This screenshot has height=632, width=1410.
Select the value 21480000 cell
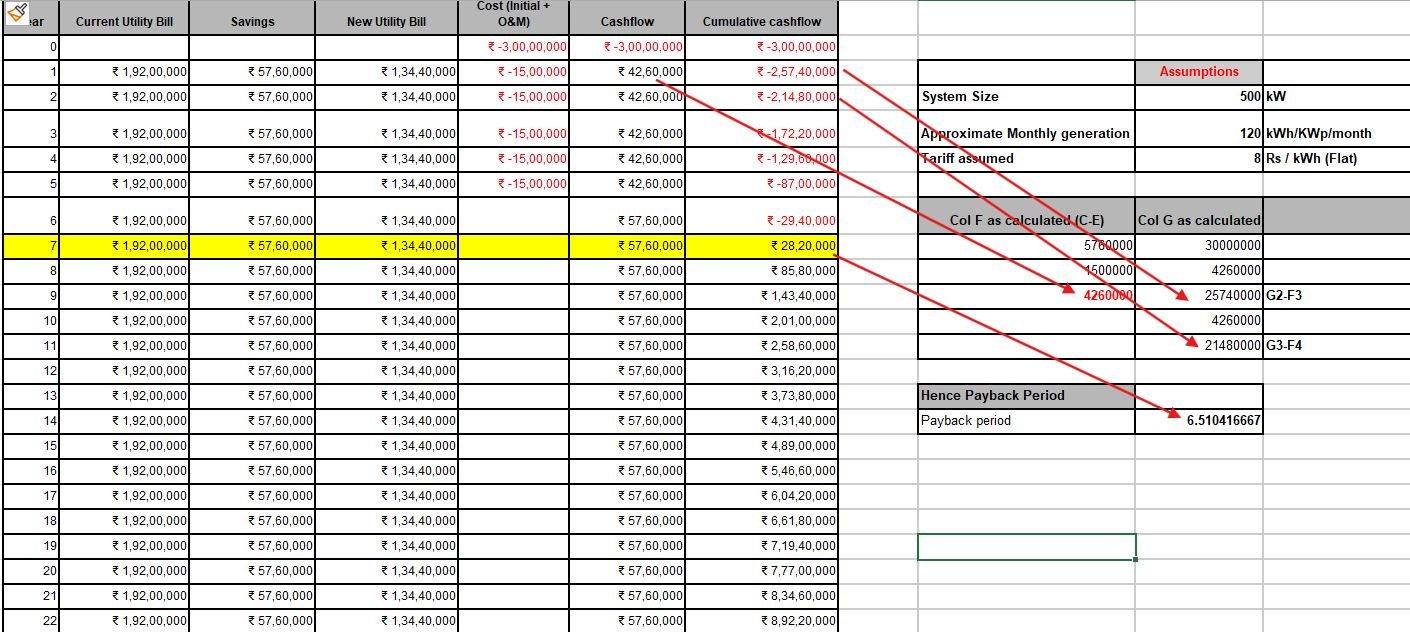tap(1199, 346)
